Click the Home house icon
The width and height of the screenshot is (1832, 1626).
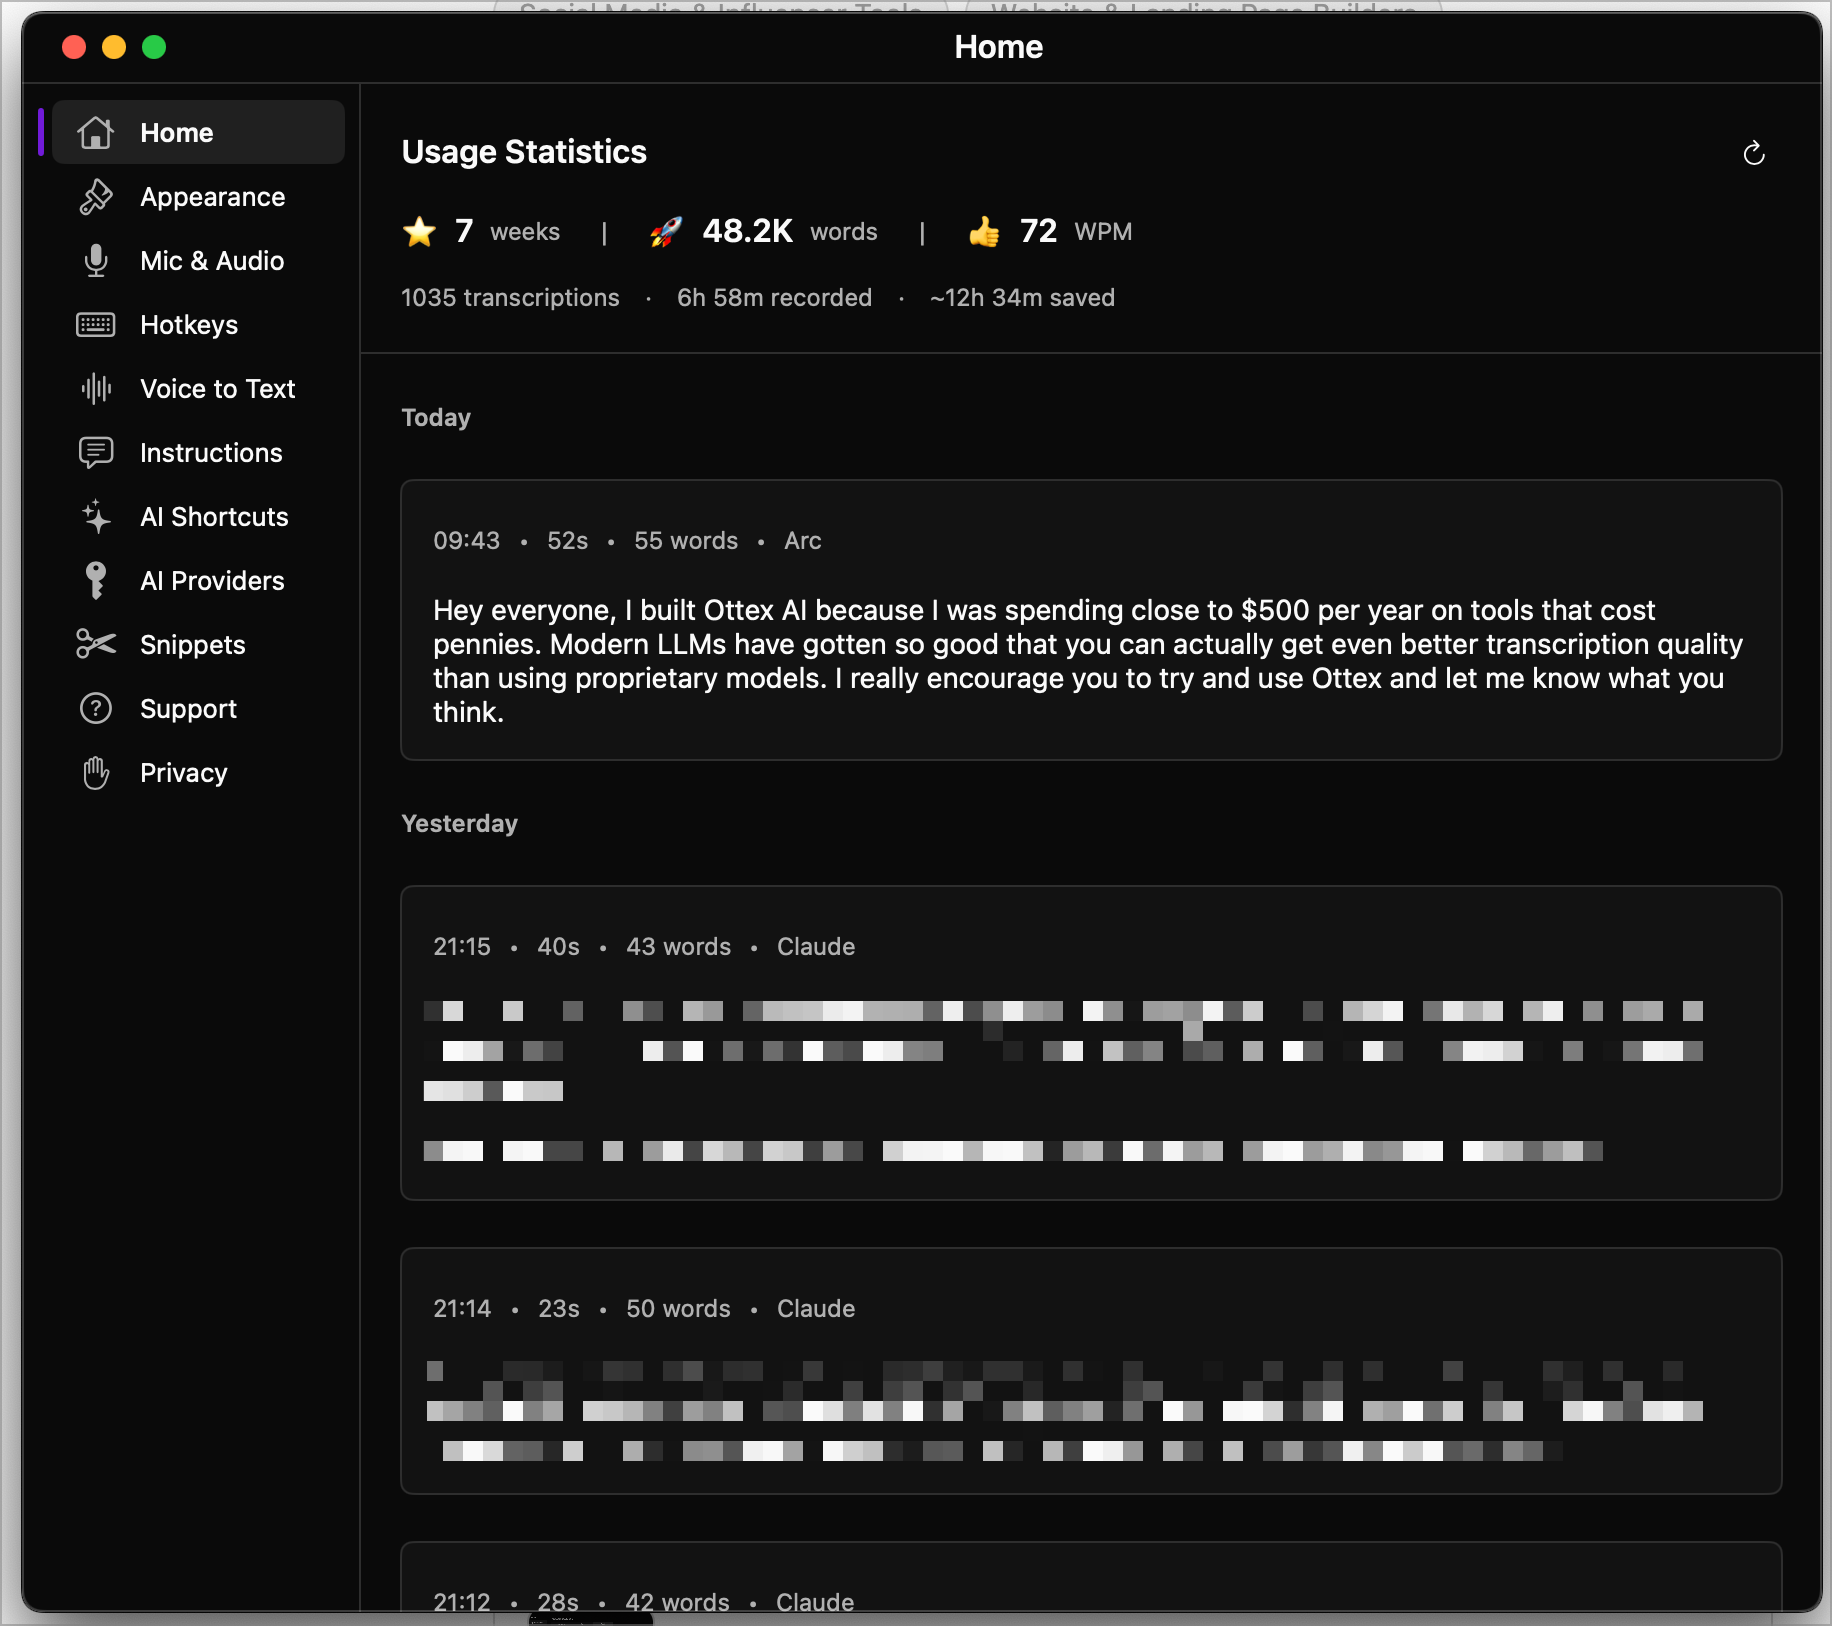(x=96, y=131)
